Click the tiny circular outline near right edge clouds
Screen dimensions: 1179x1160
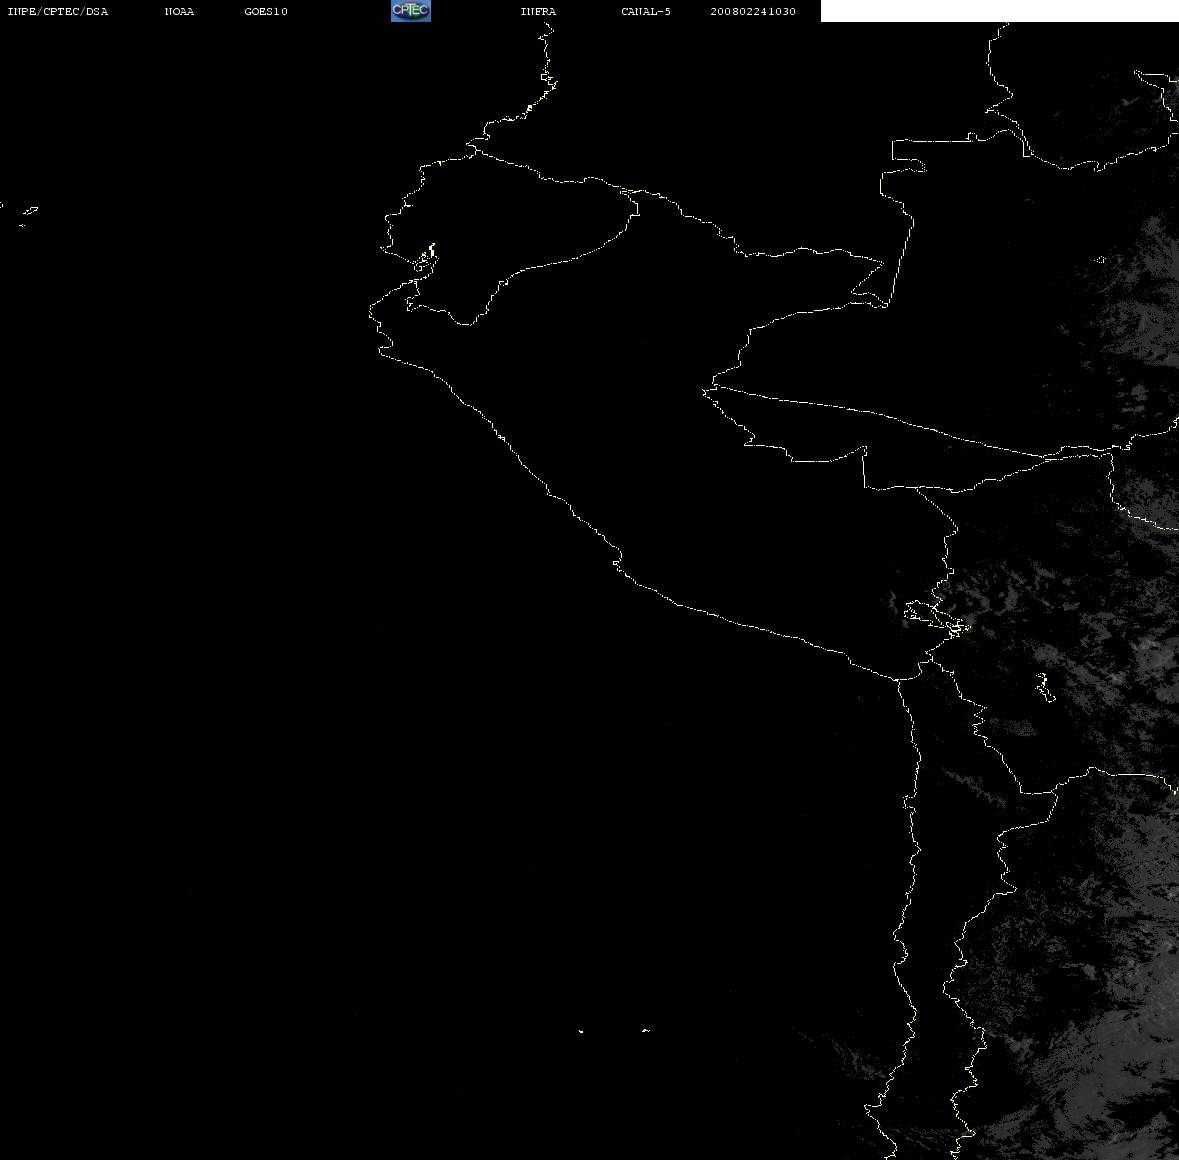[1101, 259]
